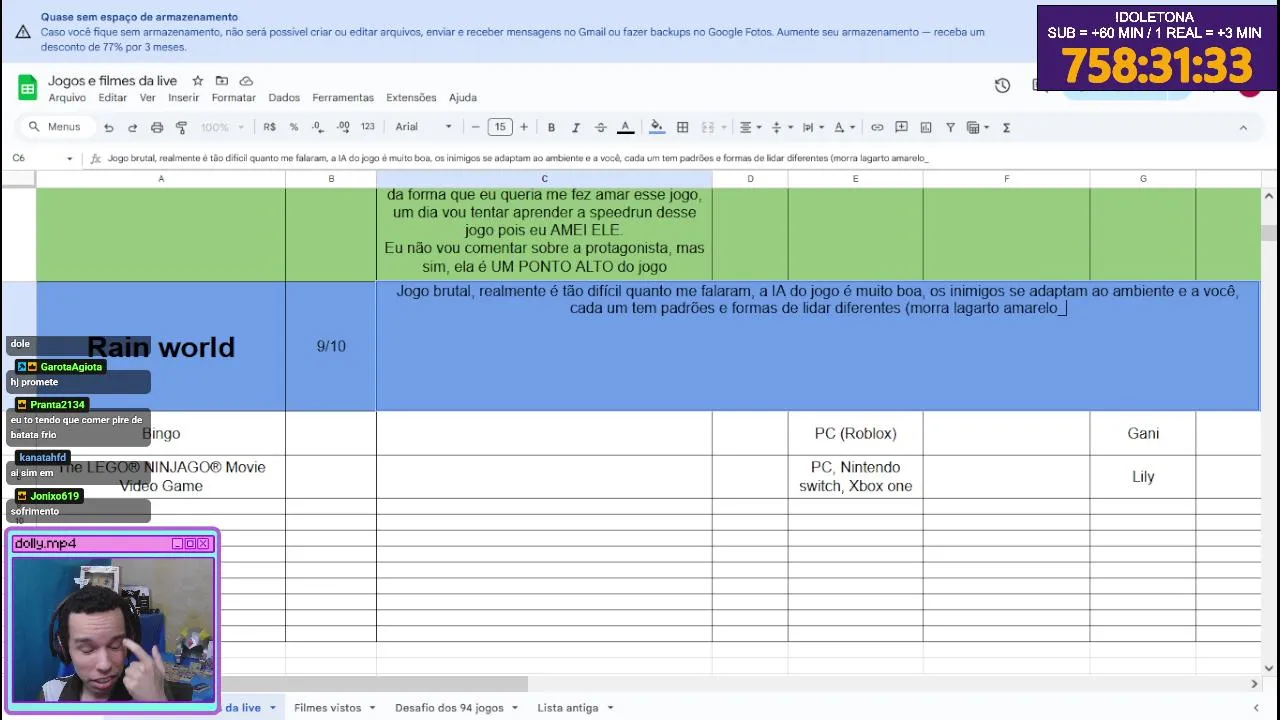Open vertical align dropdown
Screen dimensions: 1280x720
781,127
